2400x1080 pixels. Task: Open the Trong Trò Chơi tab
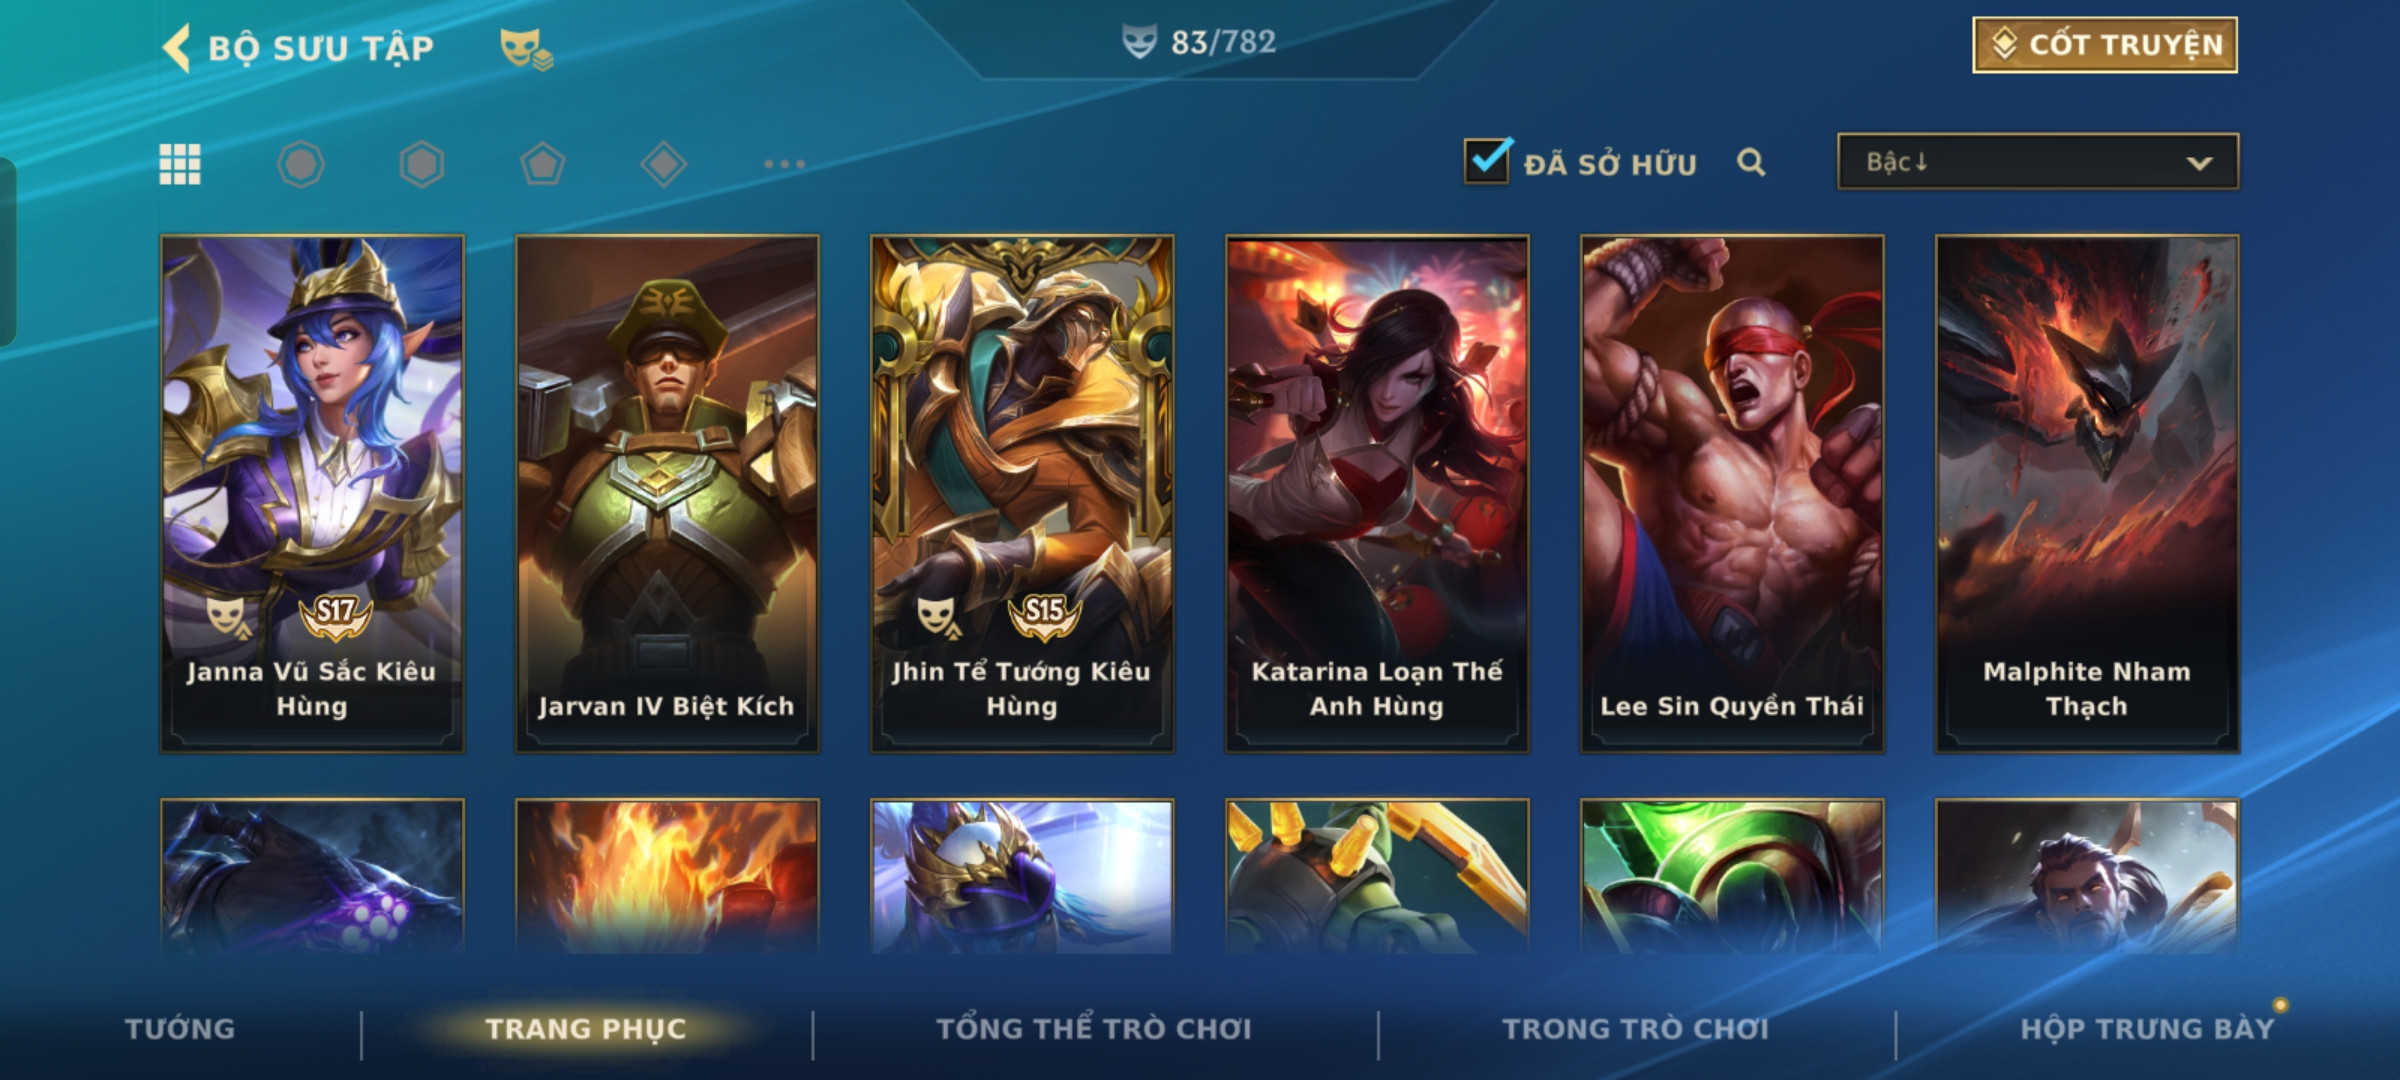1636,1029
